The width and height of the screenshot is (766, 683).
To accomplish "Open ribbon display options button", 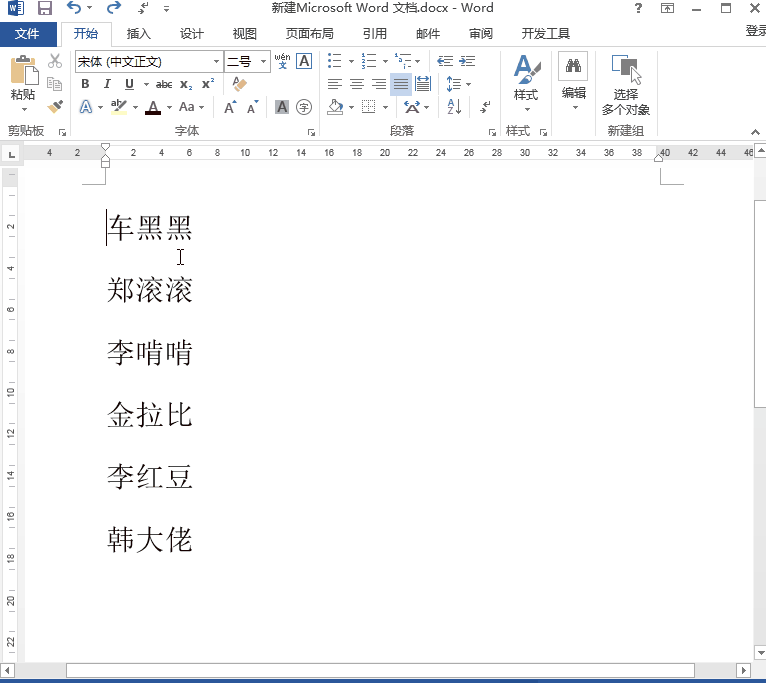I will click(667, 8).
